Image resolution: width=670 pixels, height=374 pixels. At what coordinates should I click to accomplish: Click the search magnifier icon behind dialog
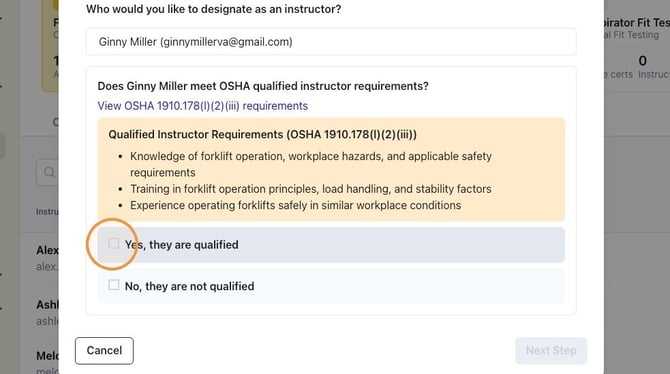50,172
